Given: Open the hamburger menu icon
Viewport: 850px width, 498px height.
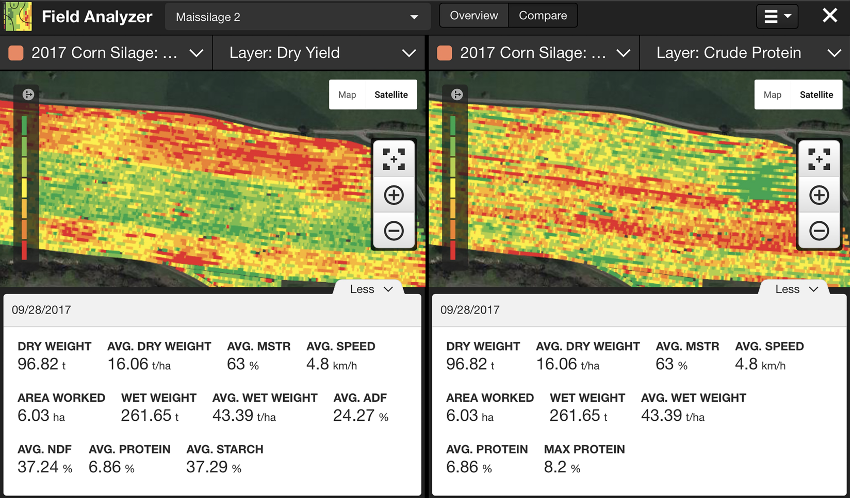Looking at the screenshot, I should point(777,16).
